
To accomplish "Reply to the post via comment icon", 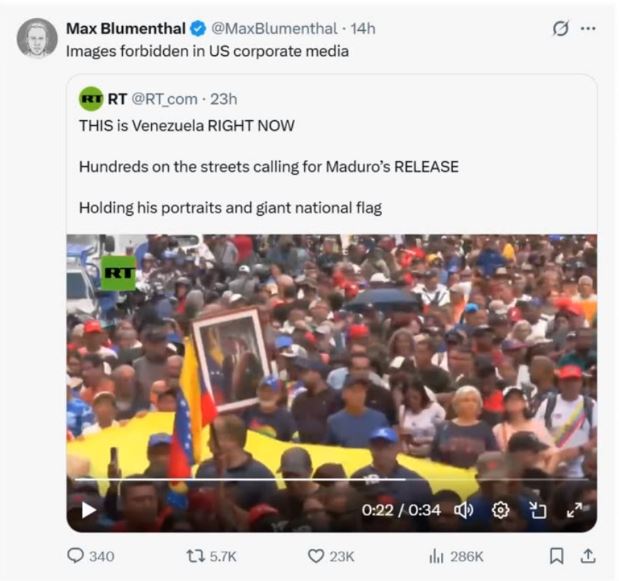I will (75, 556).
